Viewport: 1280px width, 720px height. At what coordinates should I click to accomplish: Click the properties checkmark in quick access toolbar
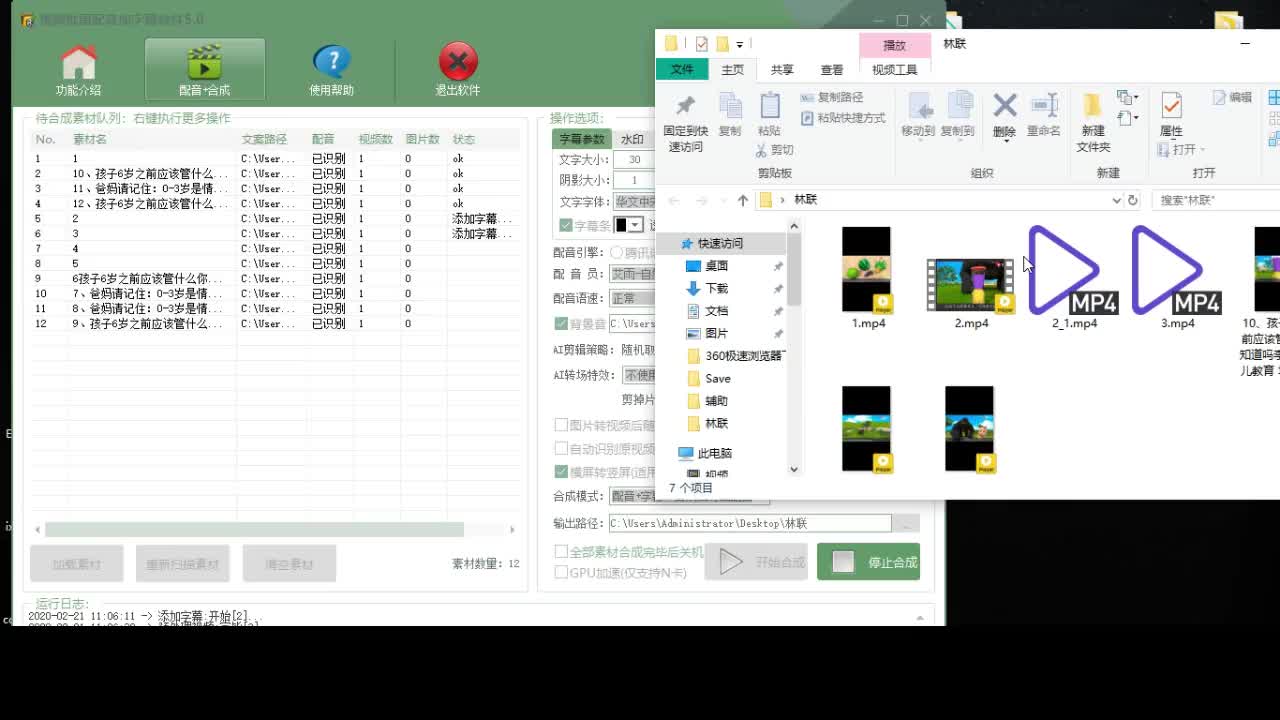point(701,44)
